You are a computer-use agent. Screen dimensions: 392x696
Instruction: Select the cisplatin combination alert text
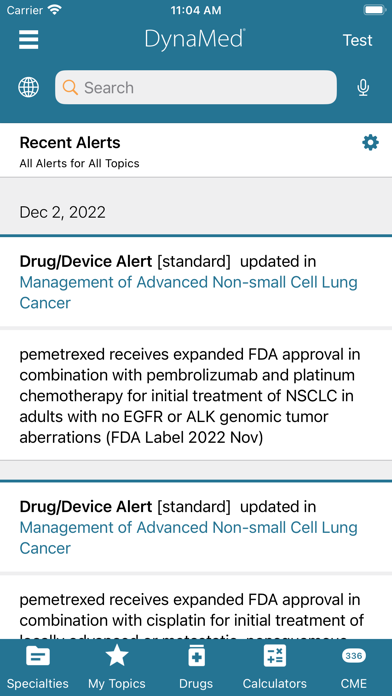(192, 619)
